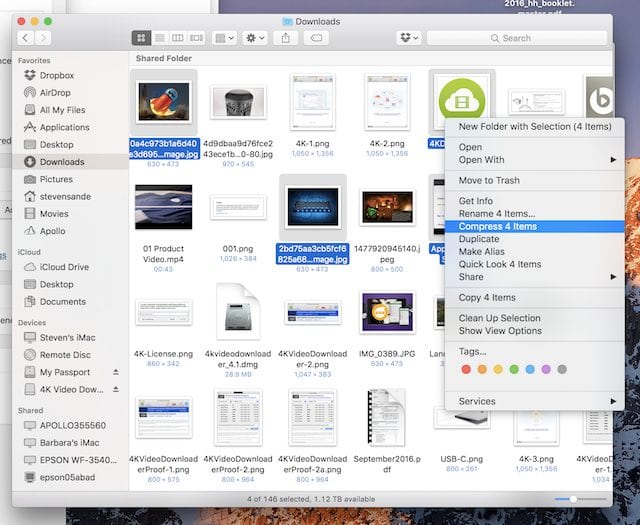Image resolution: width=640 pixels, height=525 pixels.
Task: Select Dropbox in Favorites sidebar
Action: (x=57, y=75)
